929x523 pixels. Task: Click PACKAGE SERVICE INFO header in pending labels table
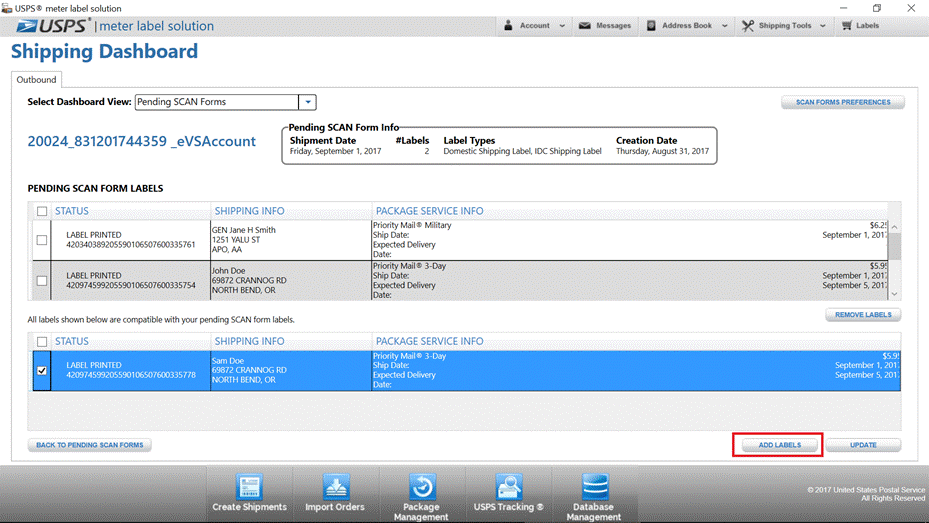430,211
